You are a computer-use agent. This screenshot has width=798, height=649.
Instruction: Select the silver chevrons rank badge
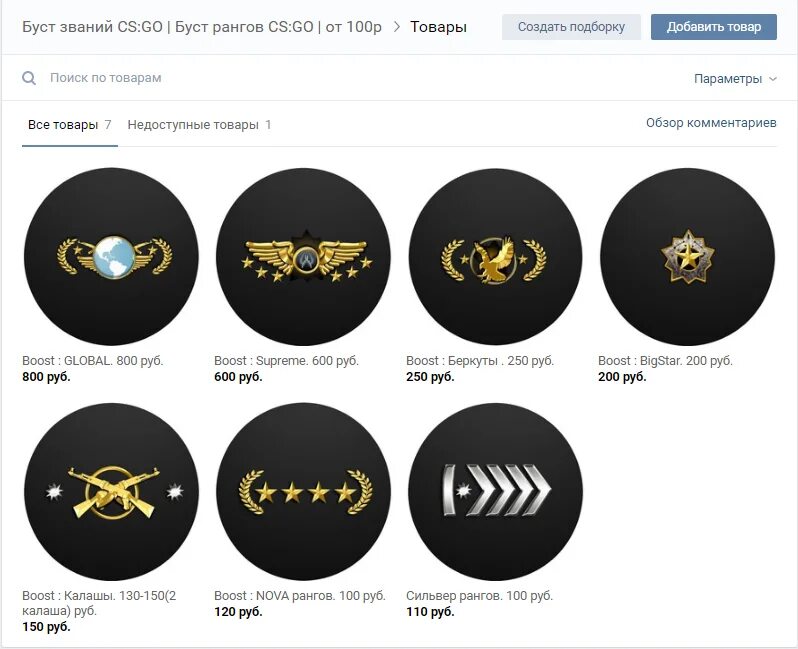tap(495, 492)
